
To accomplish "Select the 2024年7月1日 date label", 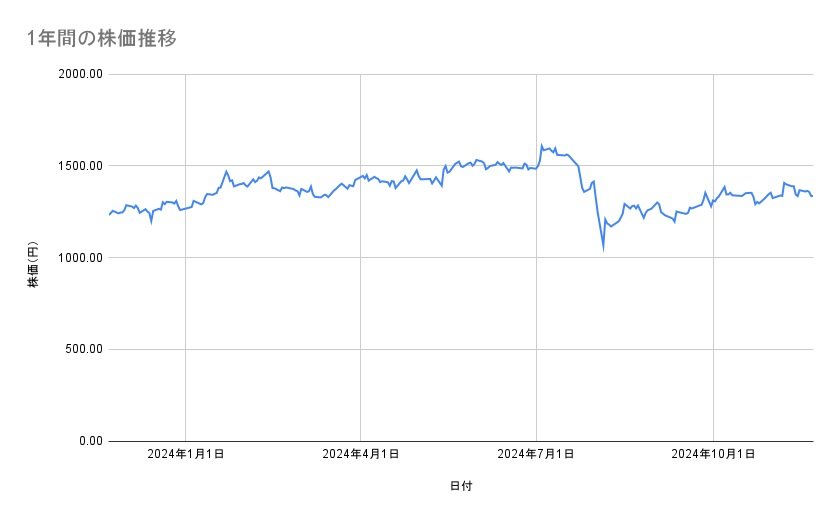I will [x=537, y=455].
